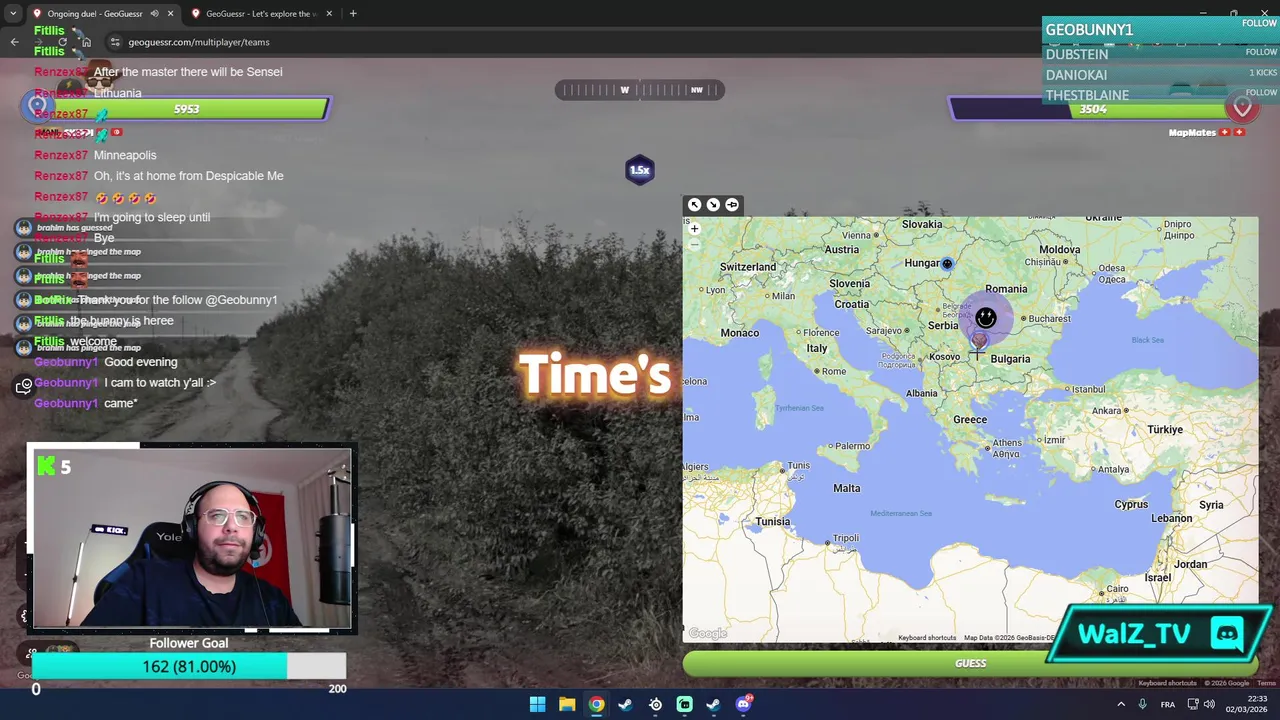
Task: Mute the Ongoing duel tab audio icon
Action: [154, 14]
